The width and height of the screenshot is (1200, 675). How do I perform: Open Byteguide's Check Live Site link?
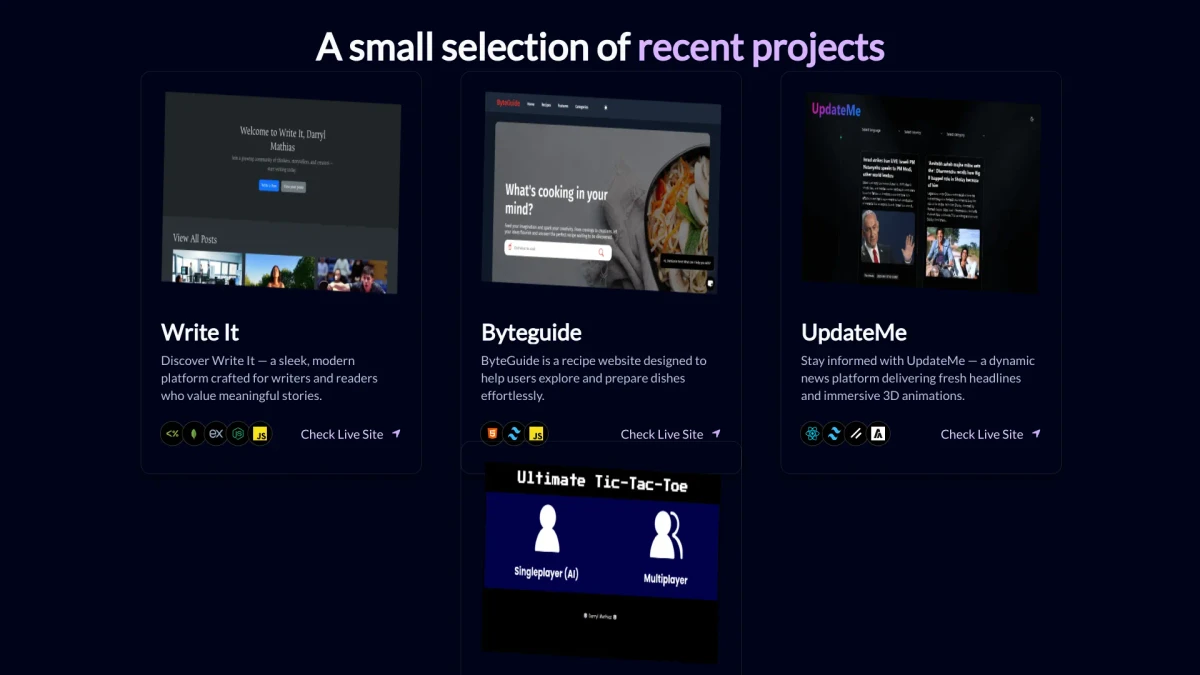(x=662, y=434)
